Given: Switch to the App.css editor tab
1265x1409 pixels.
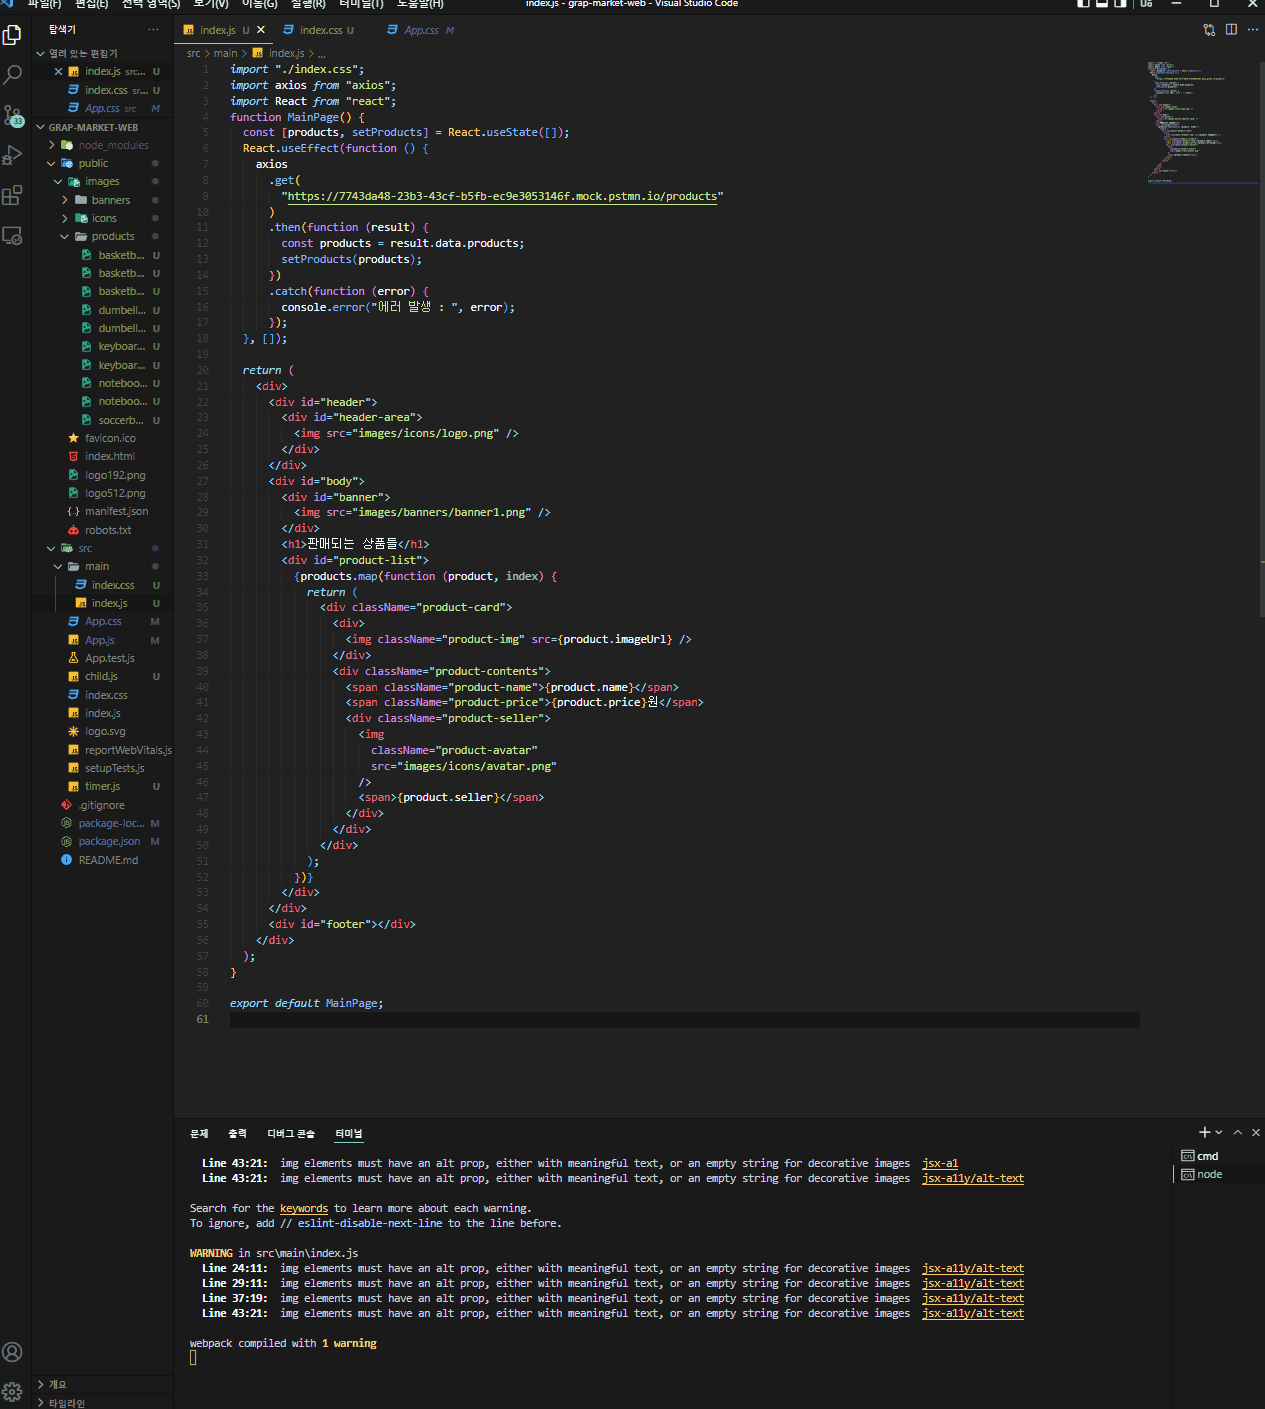Looking at the screenshot, I should 421,30.
